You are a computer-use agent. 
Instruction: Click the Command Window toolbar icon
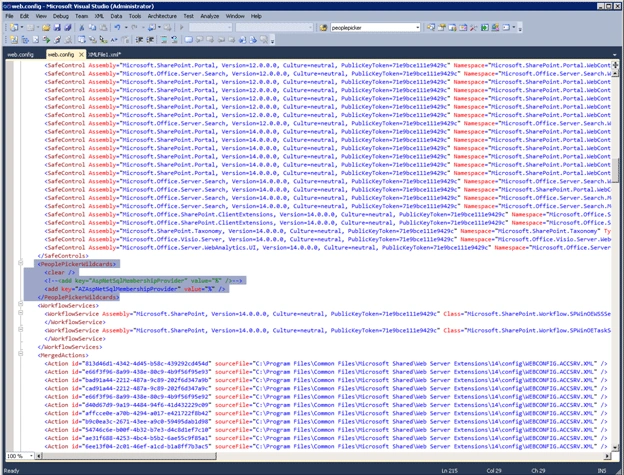click(x=506, y=27)
